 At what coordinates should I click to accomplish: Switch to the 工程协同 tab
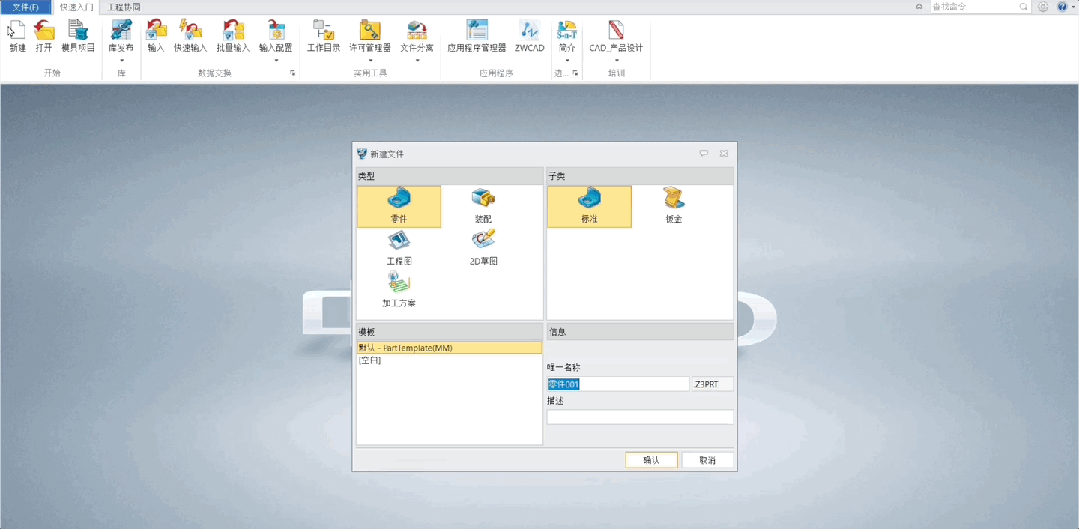(x=125, y=6)
